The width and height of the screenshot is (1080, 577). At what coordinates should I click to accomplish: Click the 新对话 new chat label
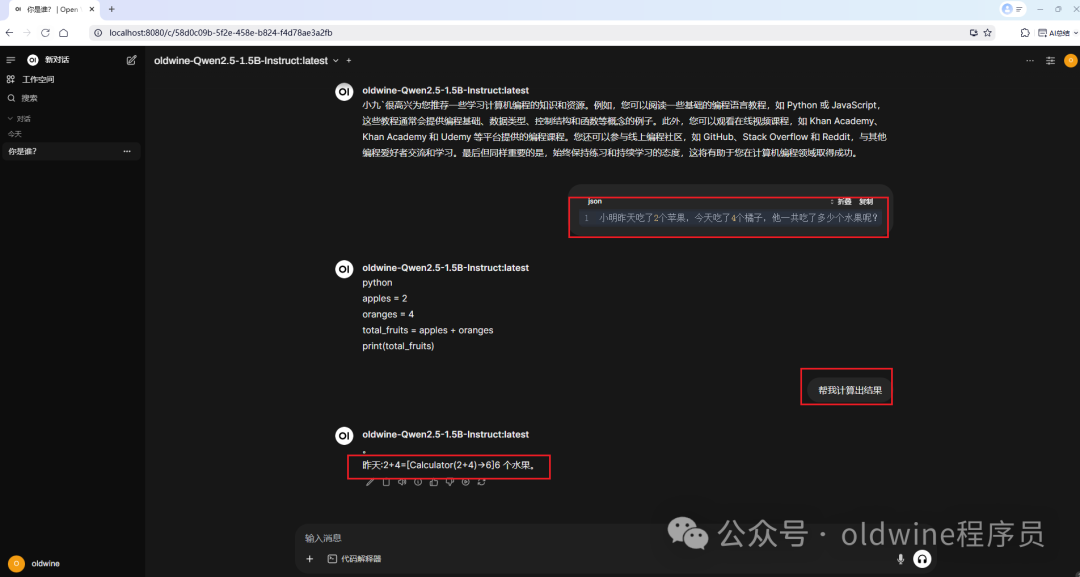tap(56, 60)
